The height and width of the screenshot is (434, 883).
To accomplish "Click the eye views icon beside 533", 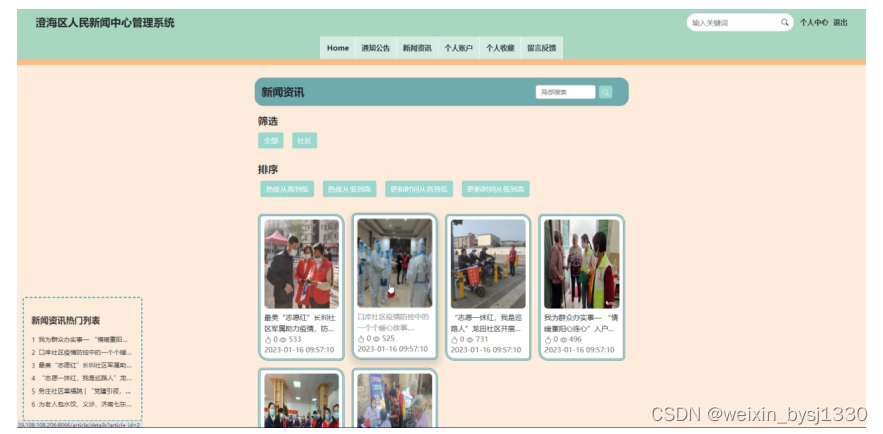I will pyautogui.click(x=283, y=340).
